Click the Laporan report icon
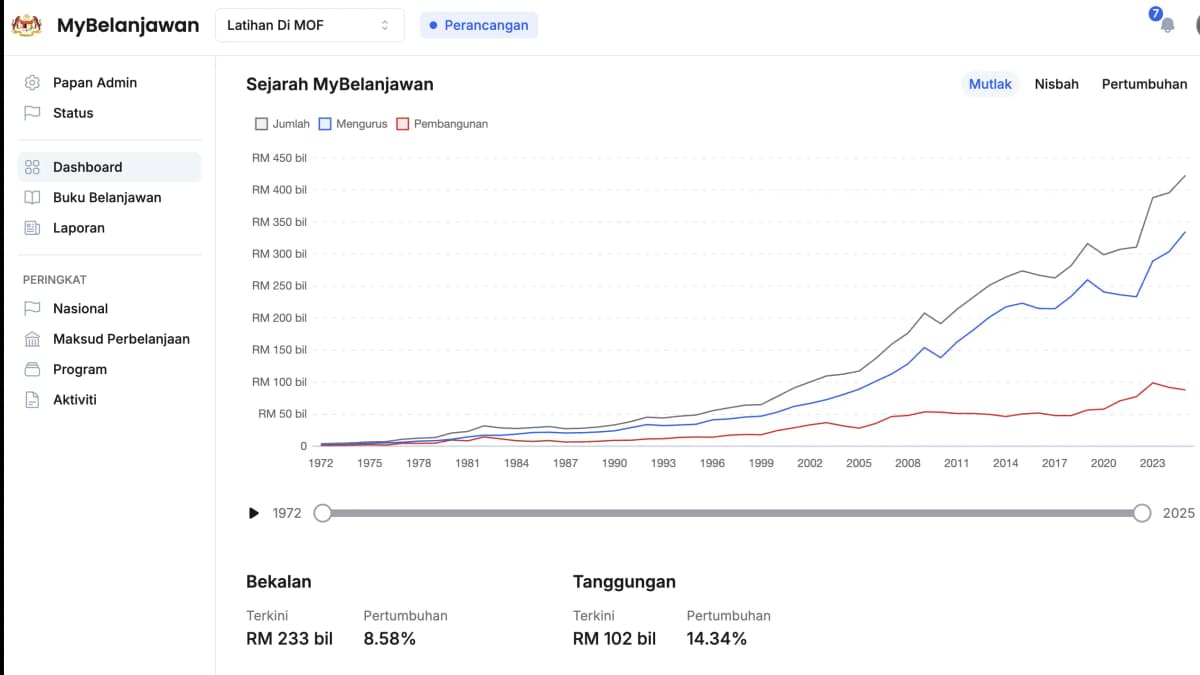The image size is (1200, 675). point(32,228)
